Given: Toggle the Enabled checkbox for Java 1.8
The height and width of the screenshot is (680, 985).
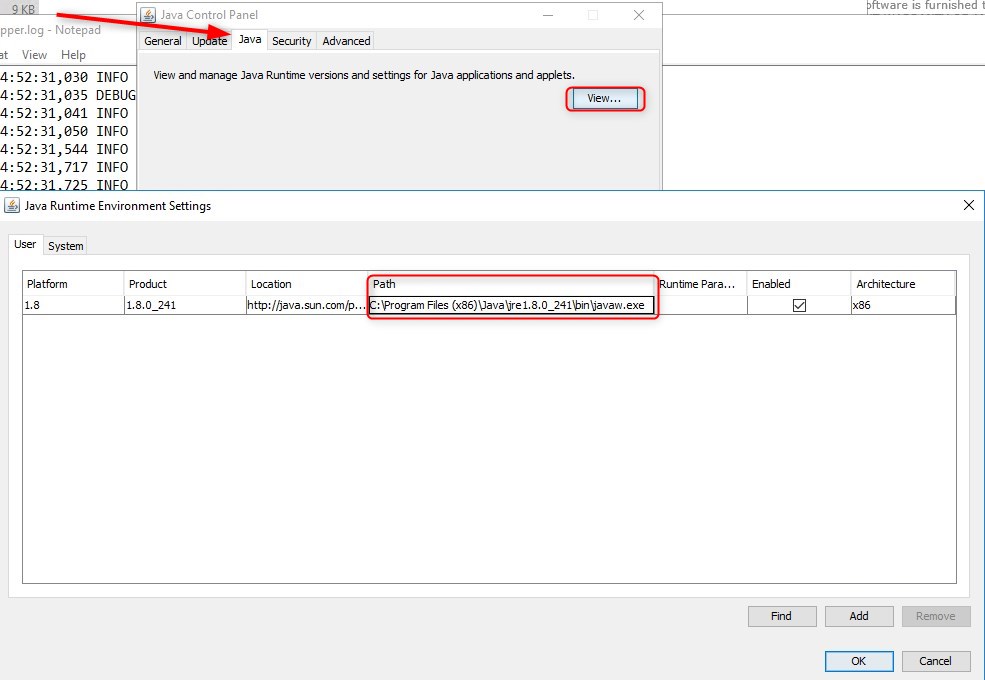Looking at the screenshot, I should 797,305.
